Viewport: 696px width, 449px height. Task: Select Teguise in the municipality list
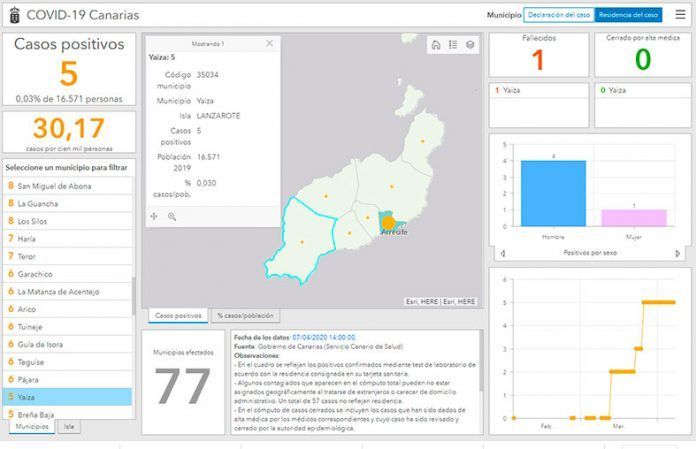67,362
